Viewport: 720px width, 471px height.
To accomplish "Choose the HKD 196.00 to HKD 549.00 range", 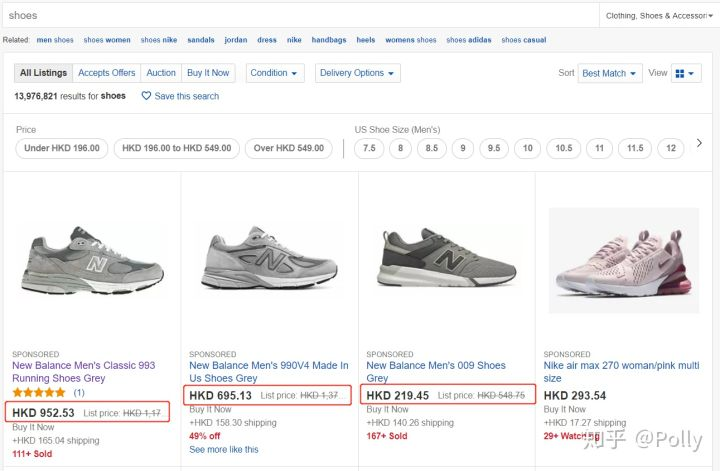I will pos(176,148).
